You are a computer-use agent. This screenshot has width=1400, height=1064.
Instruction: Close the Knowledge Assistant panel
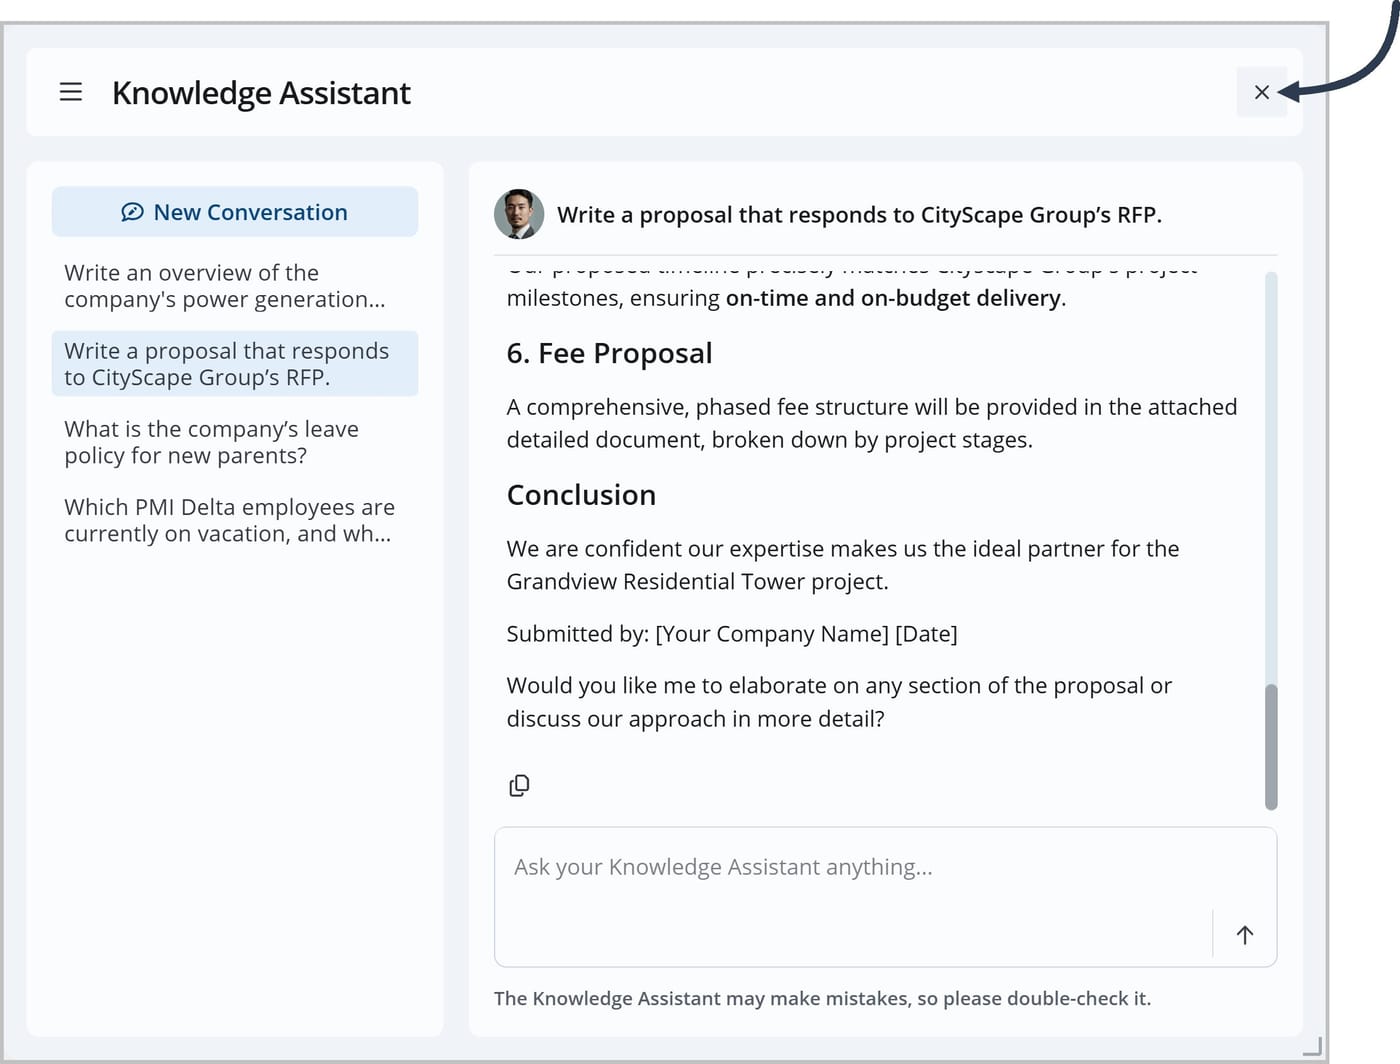click(x=1261, y=92)
